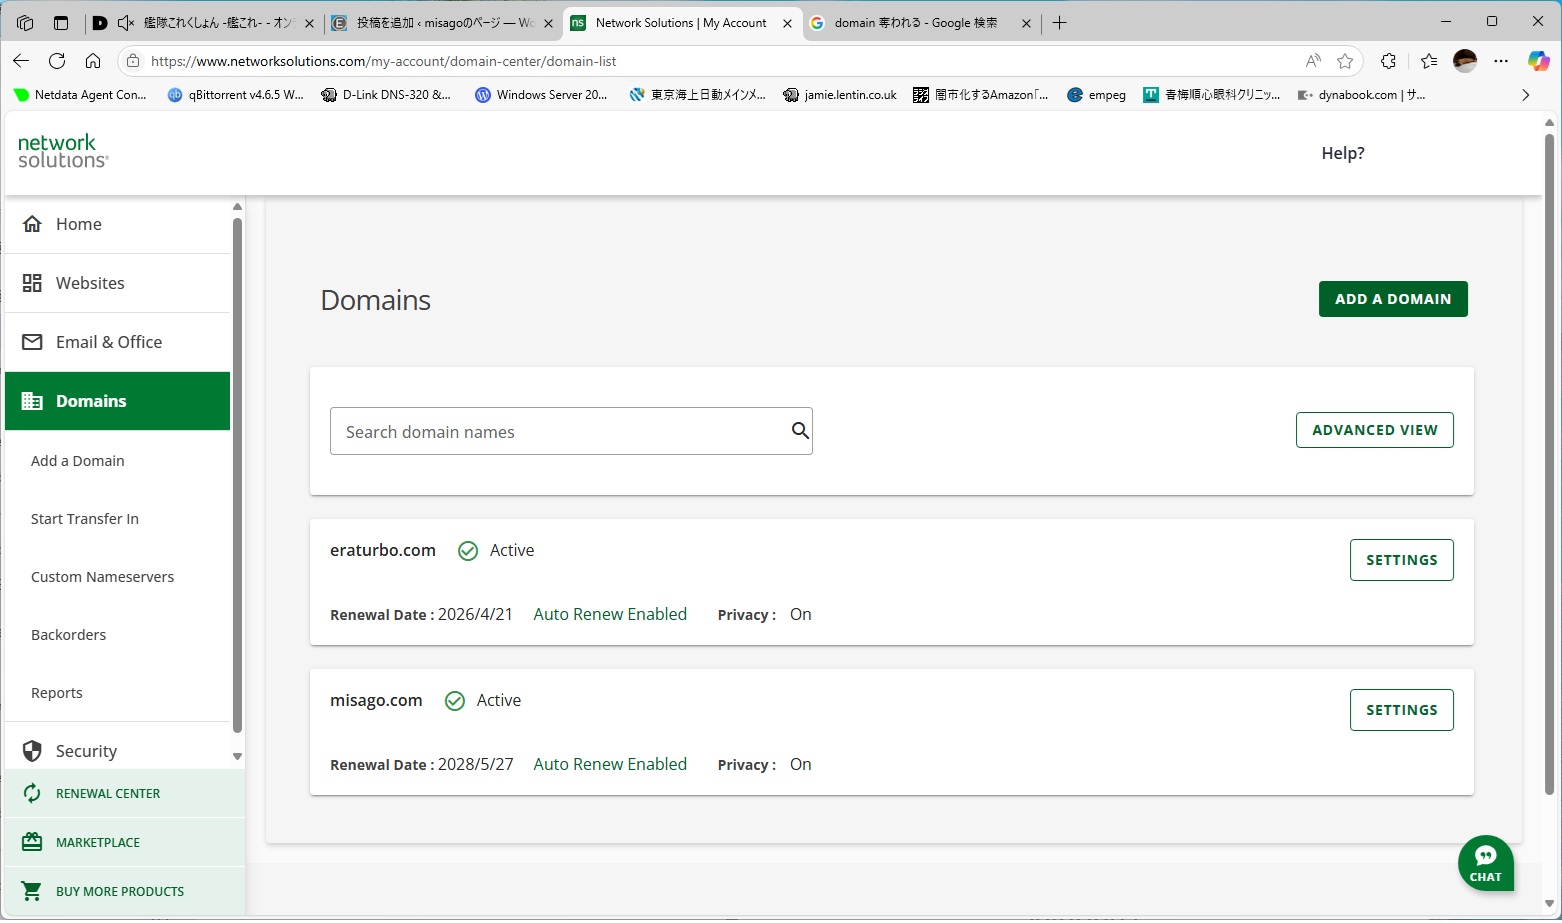Choose Add a Domain submenu link
Viewport: 1562px width, 923px height.
pos(78,461)
